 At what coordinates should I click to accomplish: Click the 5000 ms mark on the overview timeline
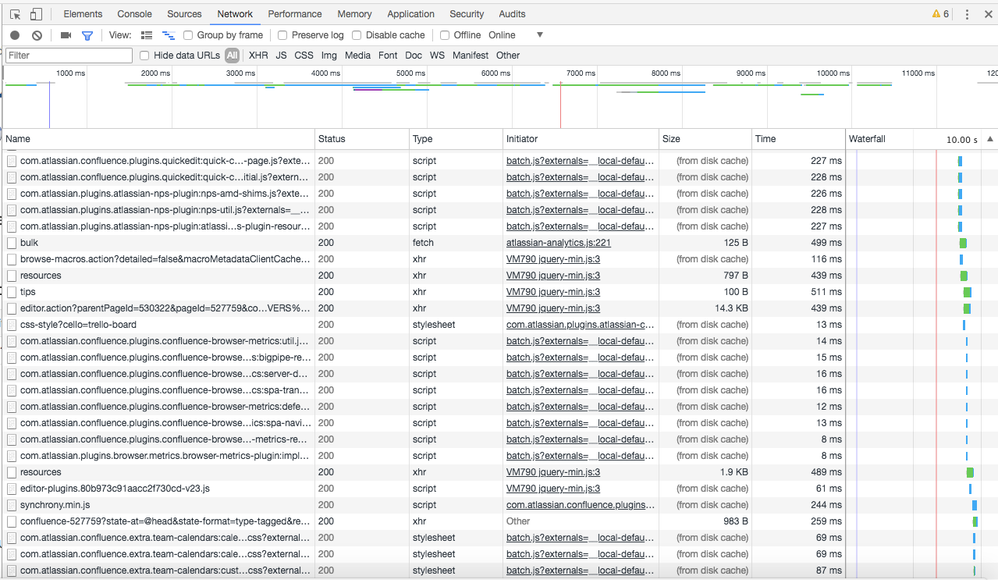(410, 73)
